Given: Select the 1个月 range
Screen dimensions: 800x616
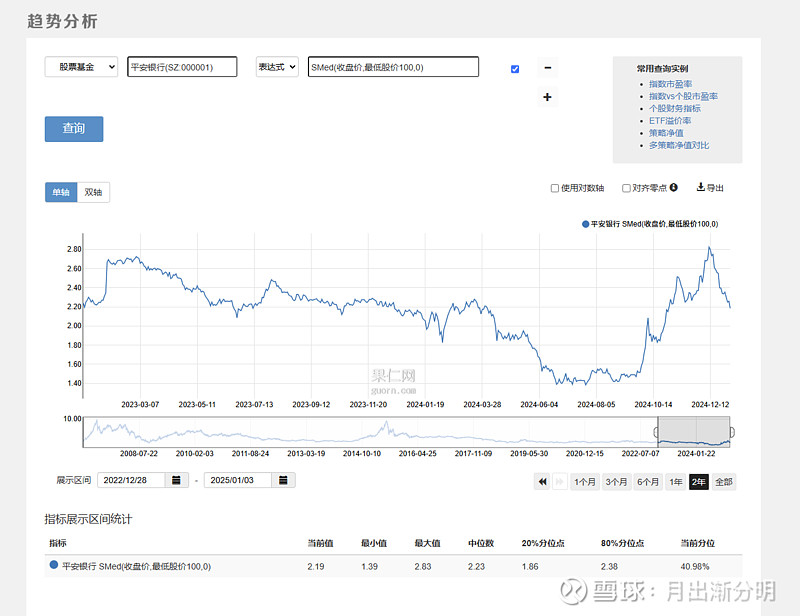Looking at the screenshot, I should click(x=585, y=482).
